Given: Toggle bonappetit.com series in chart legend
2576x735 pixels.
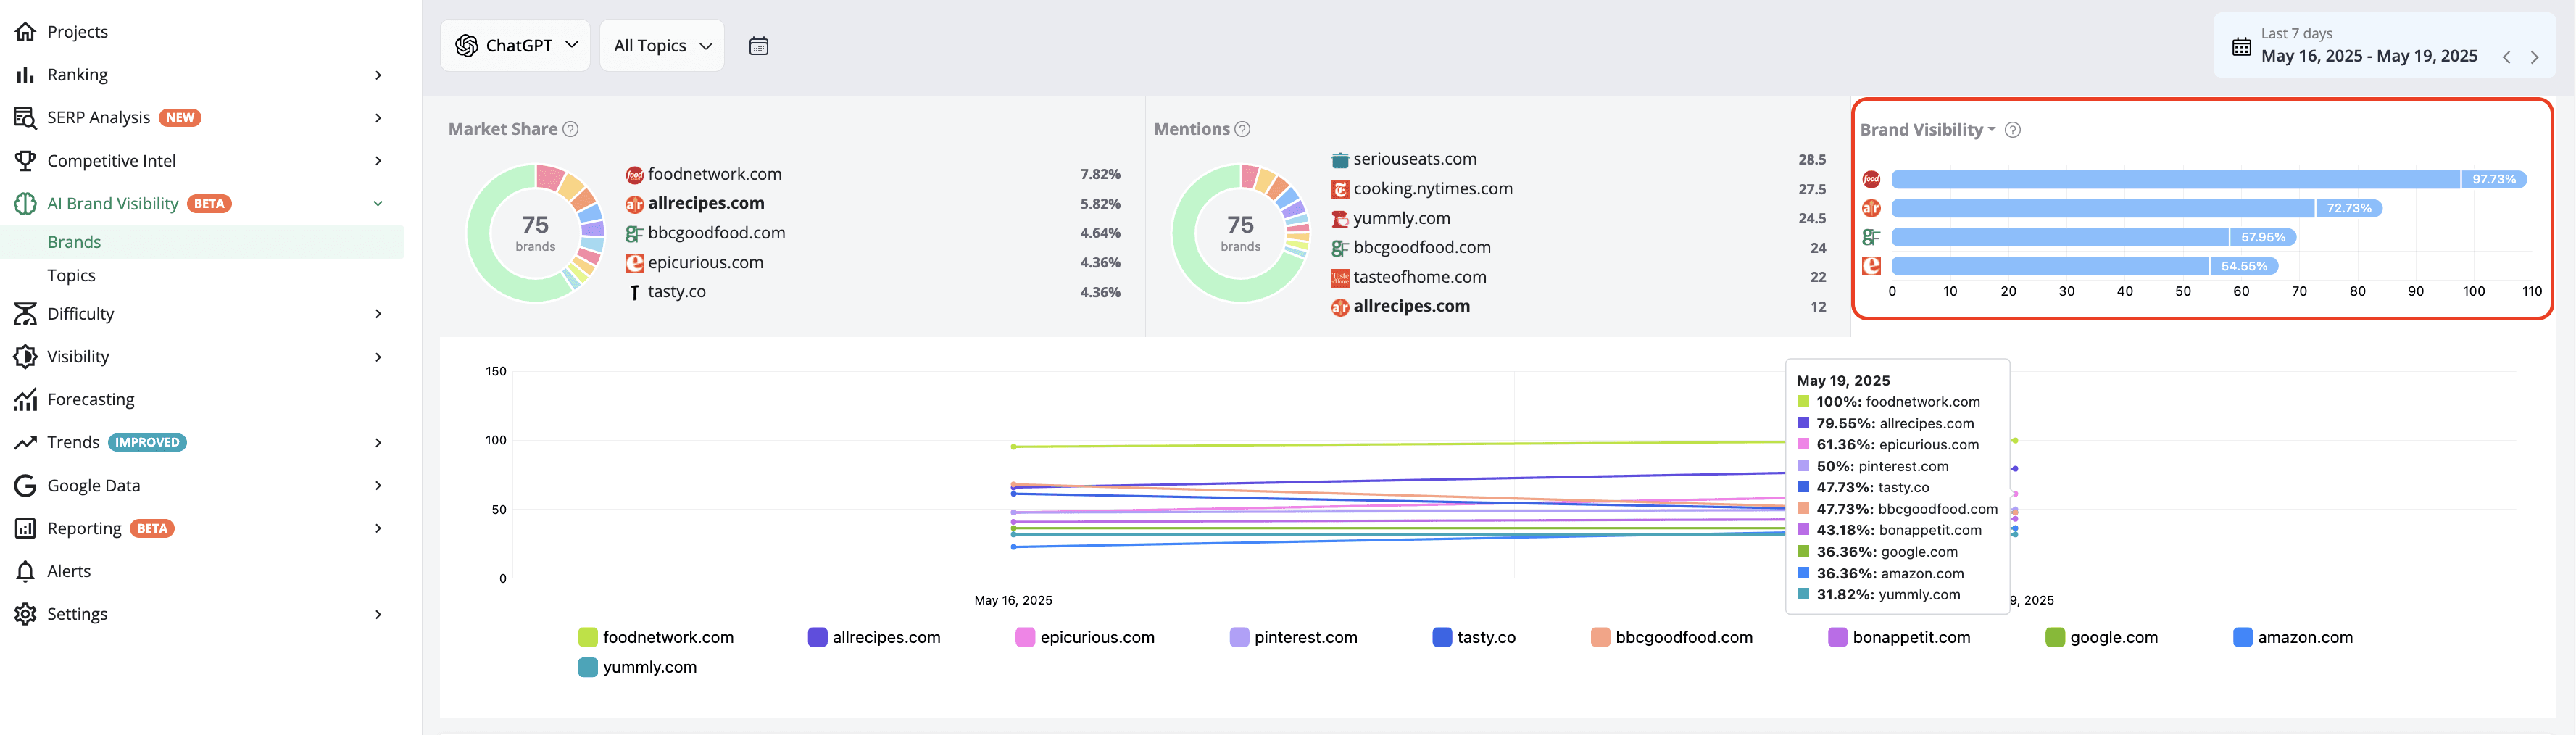Looking at the screenshot, I should [x=1899, y=637].
